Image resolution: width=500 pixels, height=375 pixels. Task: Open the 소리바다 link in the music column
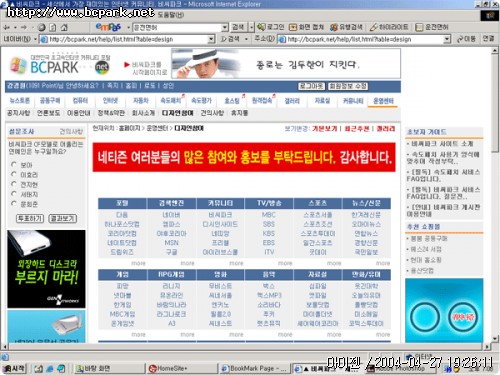tap(269, 305)
